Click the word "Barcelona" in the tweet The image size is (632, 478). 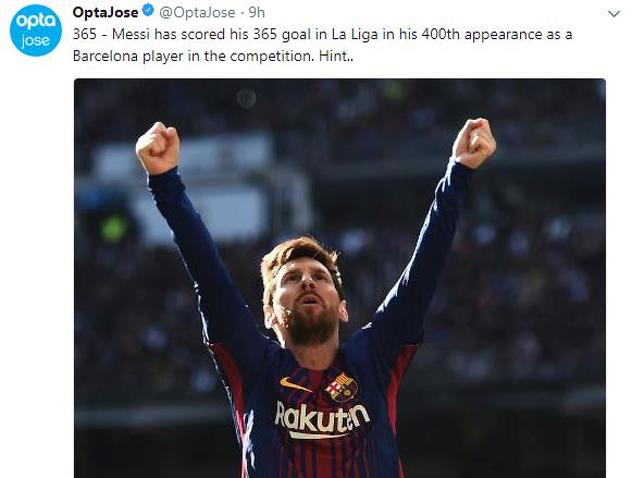106,56
